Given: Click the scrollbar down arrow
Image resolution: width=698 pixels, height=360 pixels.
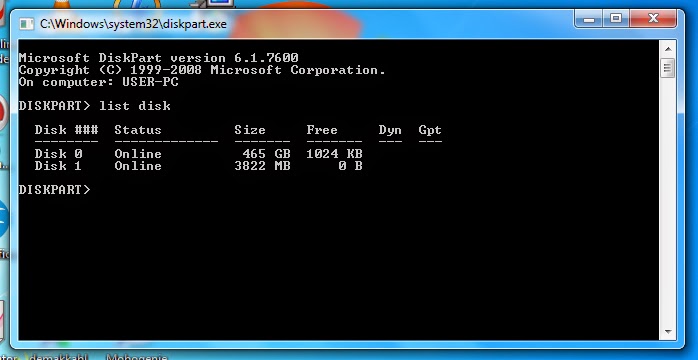Looking at the screenshot, I should click(668, 332).
